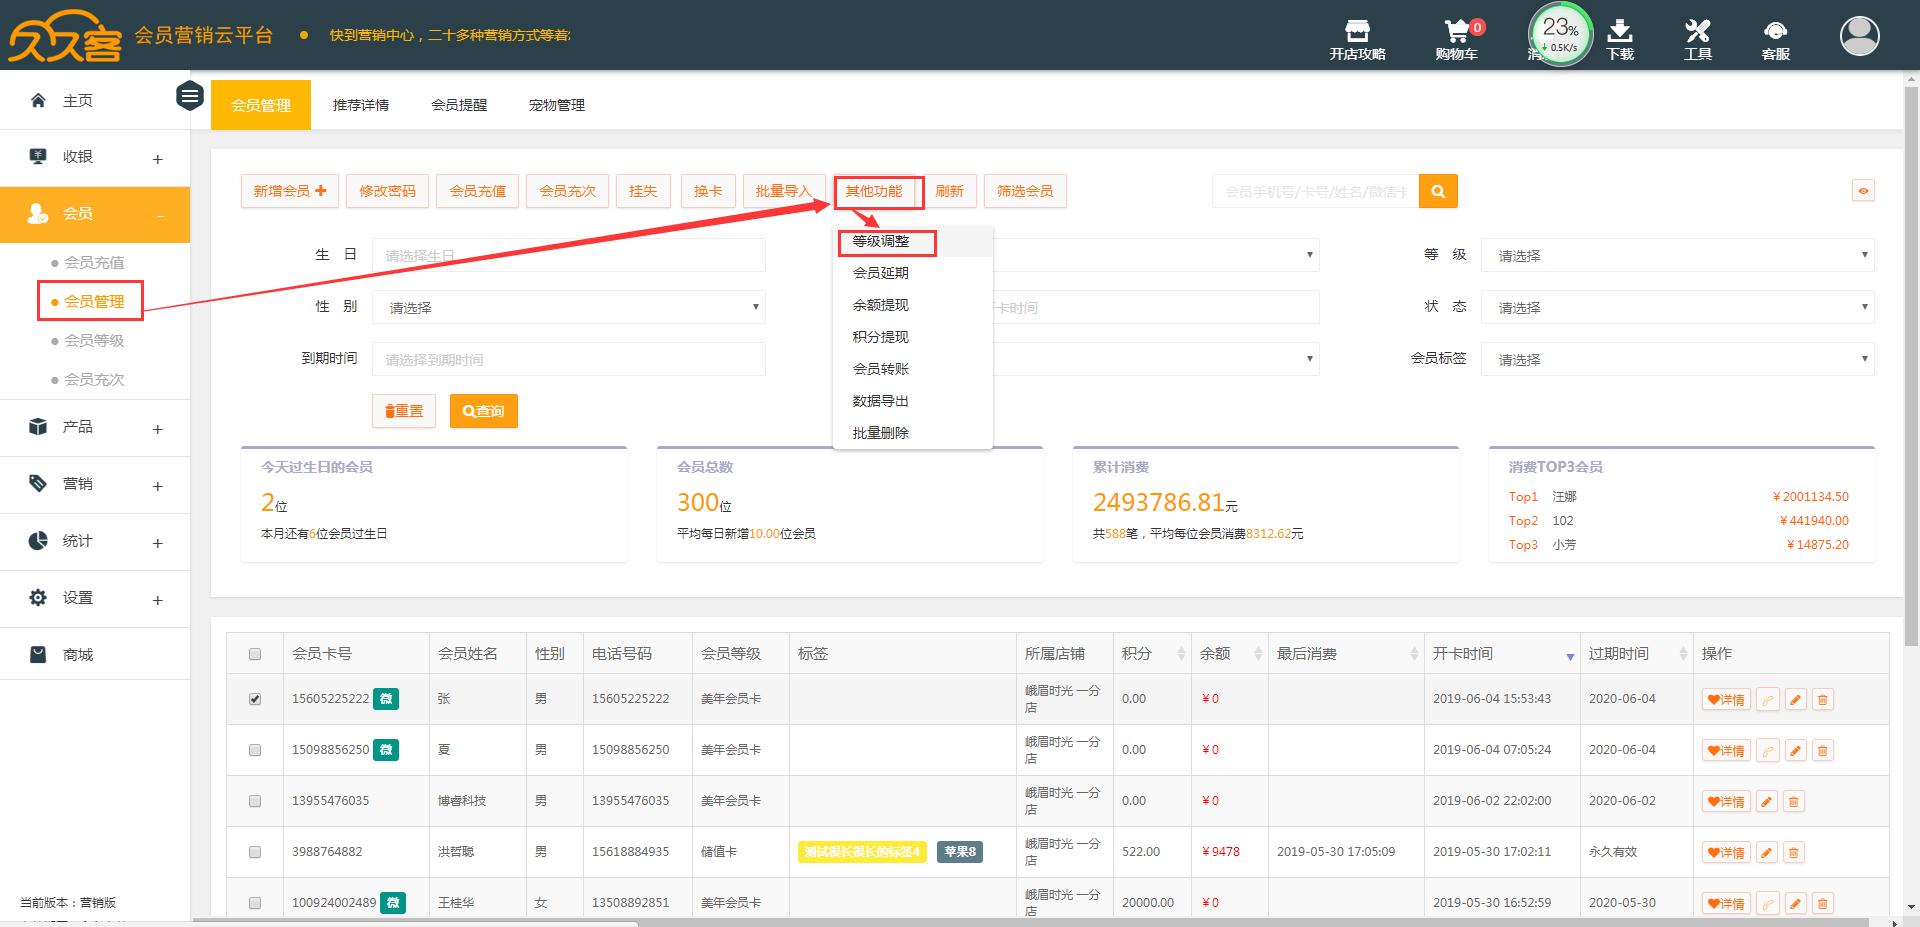This screenshot has height=927, width=1920.
Task: Toggle the sidebar hamburger menu button
Action: [x=190, y=96]
